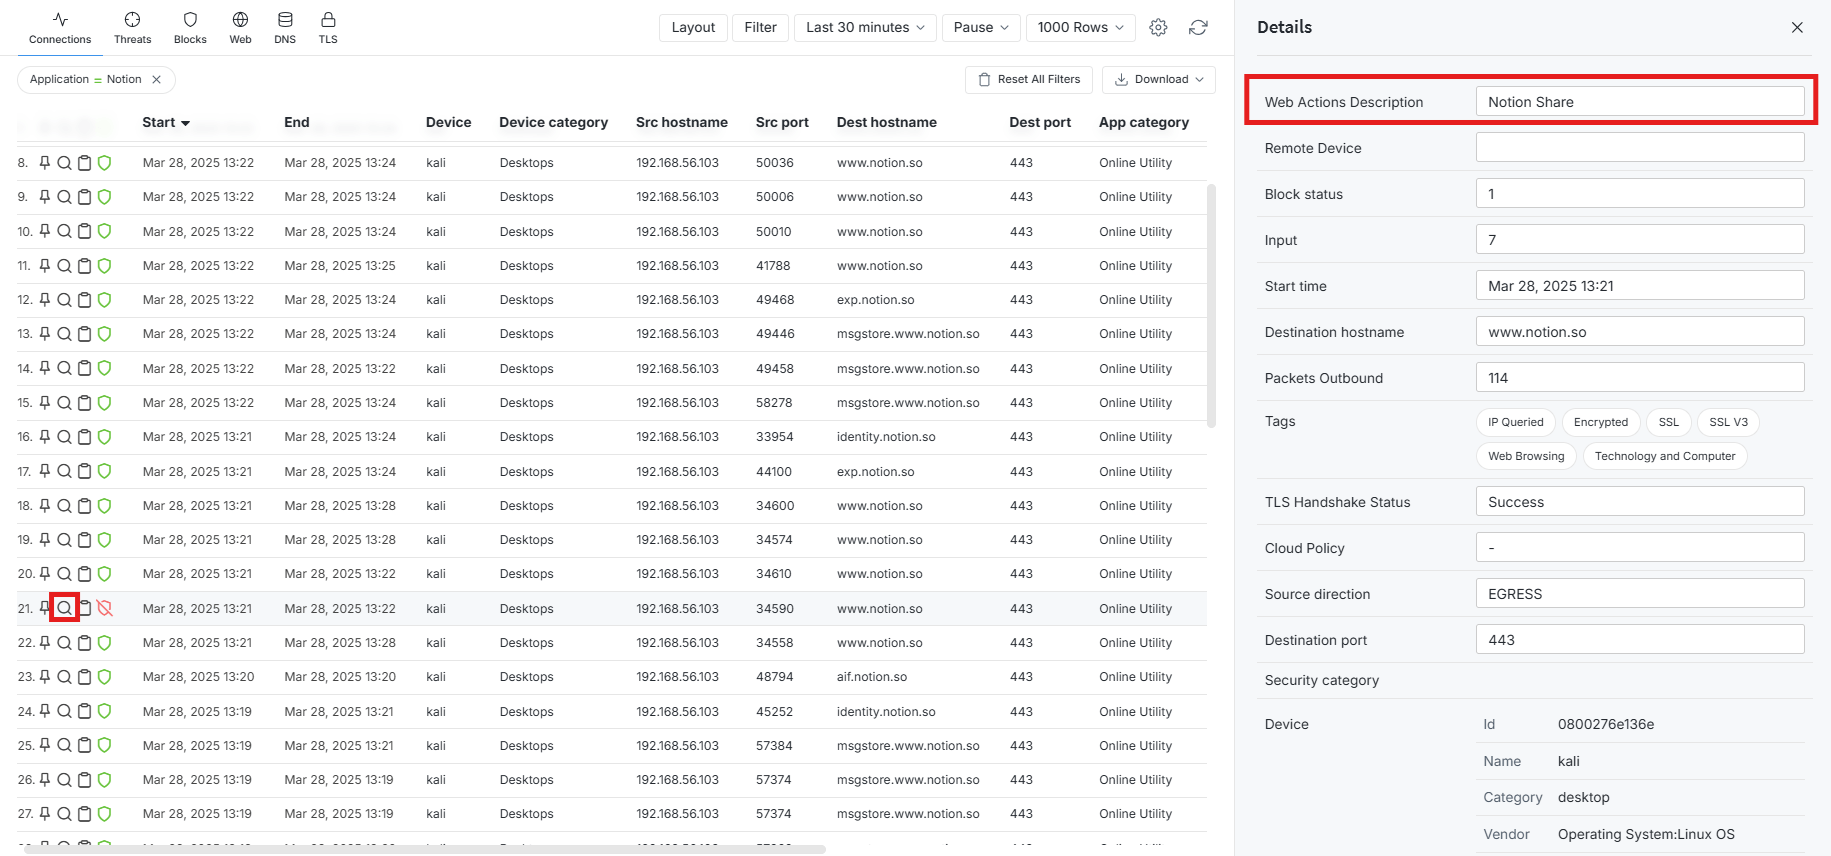
Task: Click the Web Browsing tag
Action: [x=1526, y=456]
